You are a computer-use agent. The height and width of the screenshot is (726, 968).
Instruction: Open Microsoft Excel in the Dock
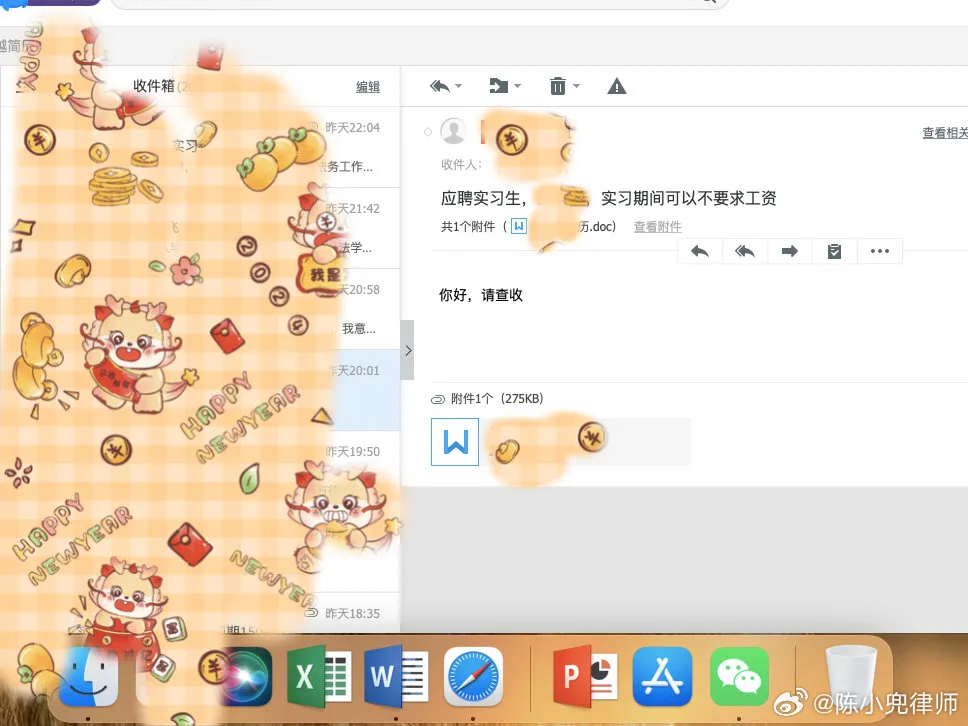(x=319, y=677)
